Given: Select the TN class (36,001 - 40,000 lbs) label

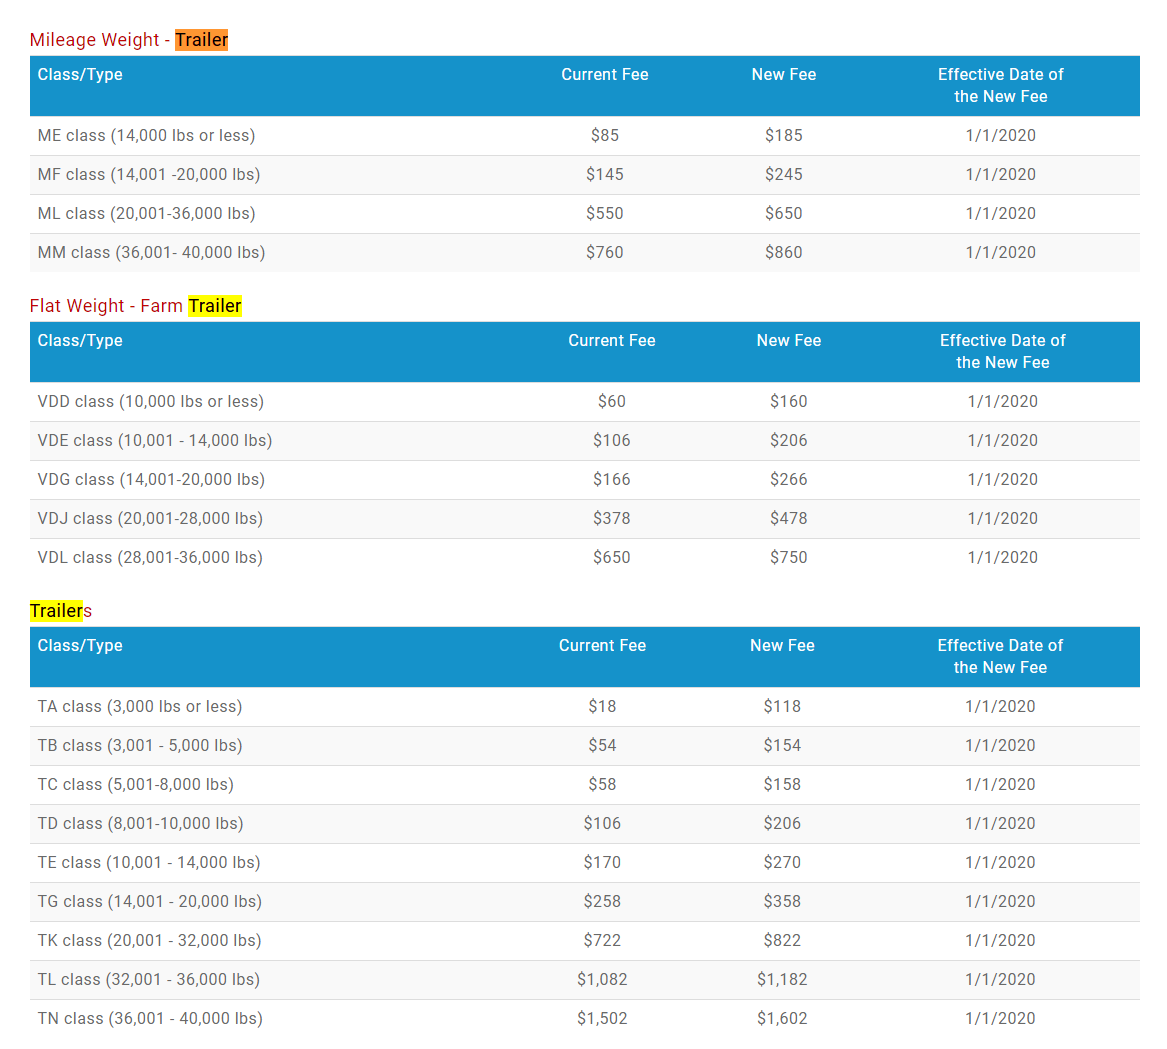Looking at the screenshot, I should point(150,1019).
